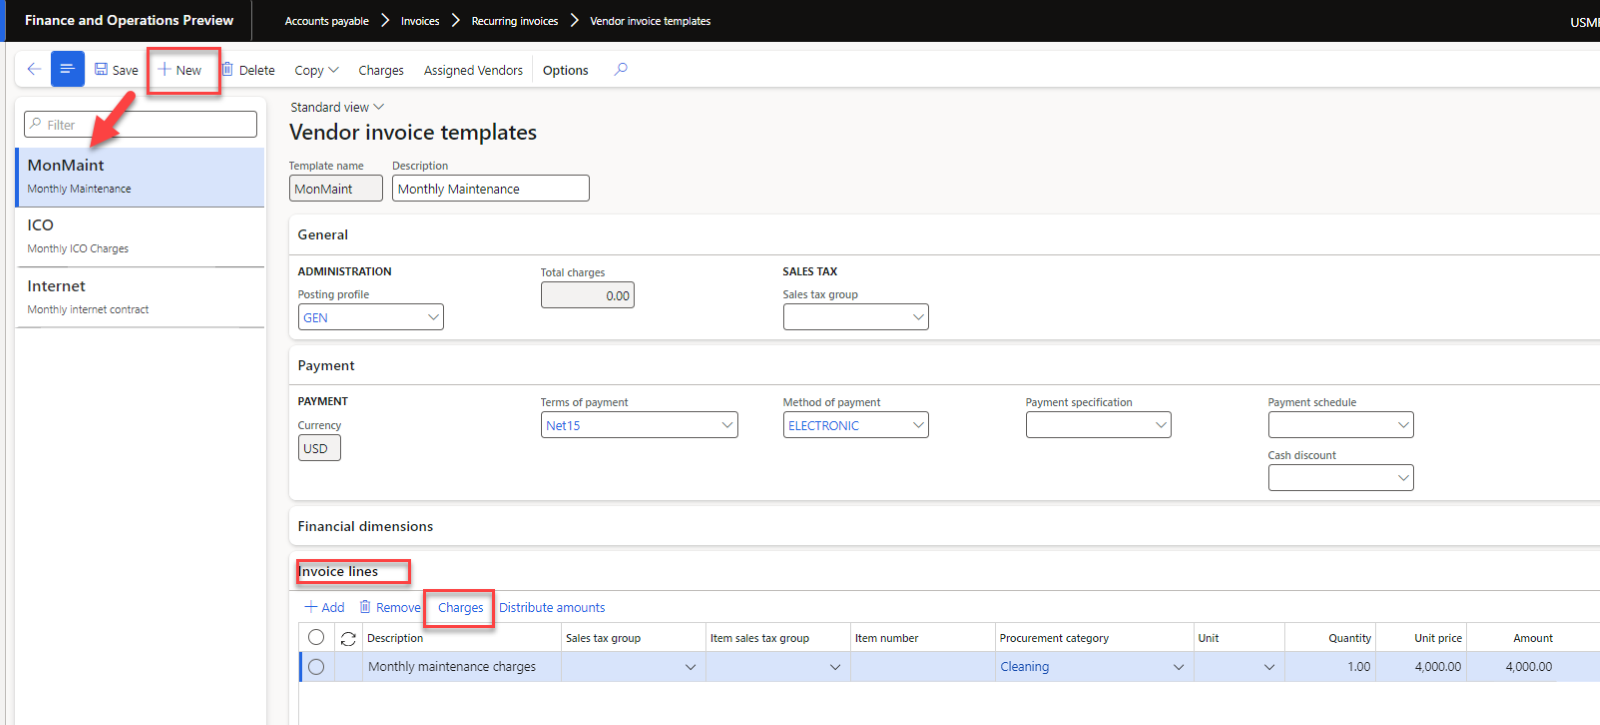Navigate to Invoices breadcrumb

tap(420, 21)
